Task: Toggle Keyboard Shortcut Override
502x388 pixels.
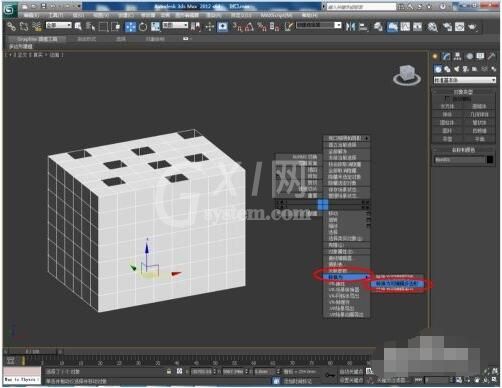Action: [x=223, y=27]
